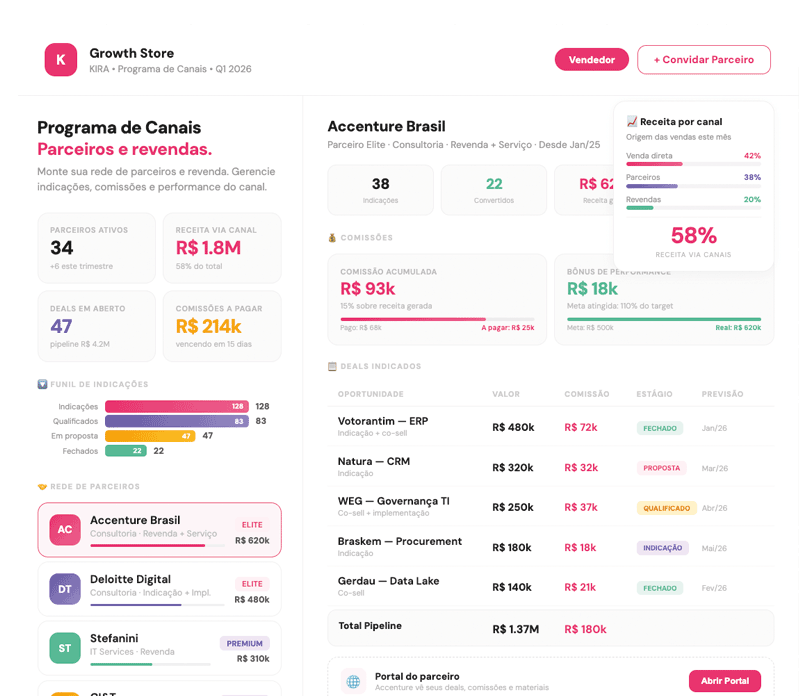This screenshot has height=696, width=810.
Task: Click the pink K logo icon
Action: pos(60,60)
